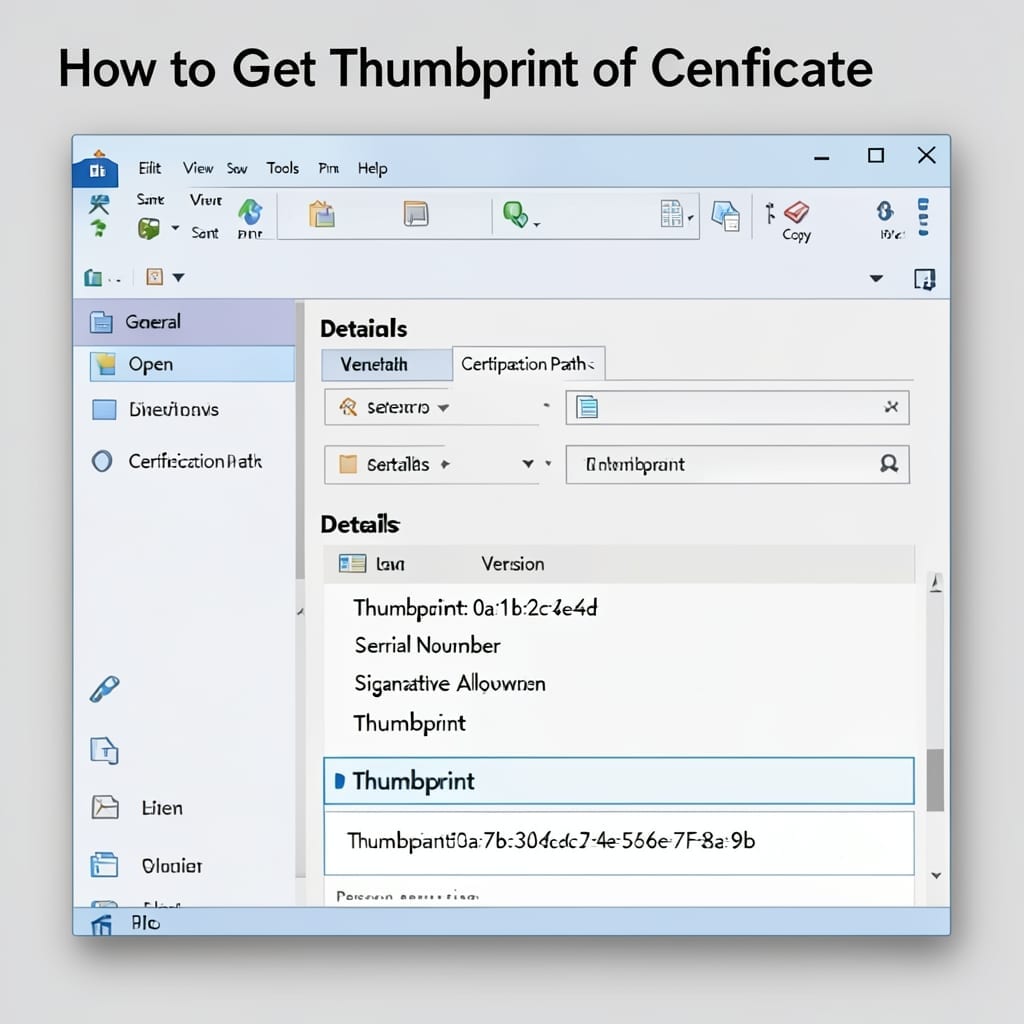Open the Help menu
The height and width of the screenshot is (1024, 1024).
pyautogui.click(x=372, y=169)
